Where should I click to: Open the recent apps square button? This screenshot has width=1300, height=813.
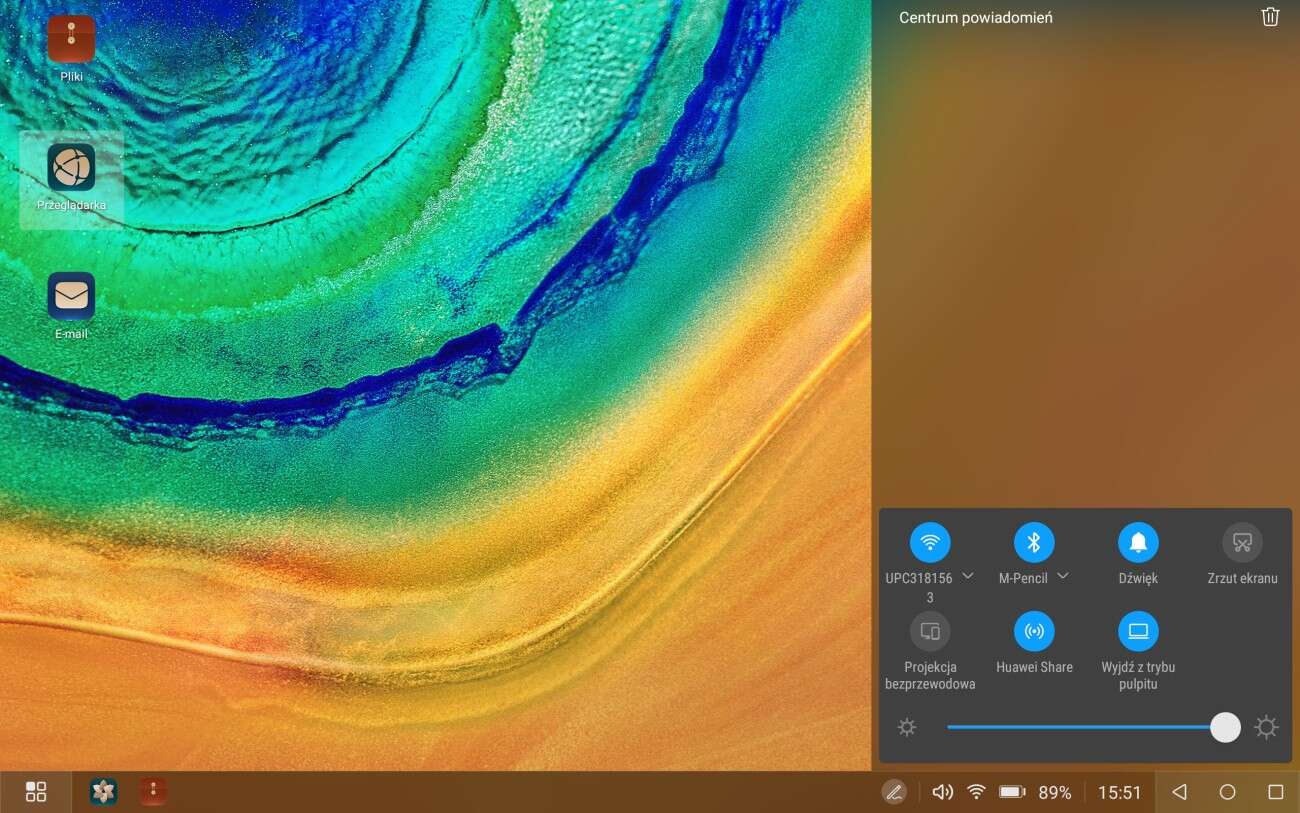1275,791
